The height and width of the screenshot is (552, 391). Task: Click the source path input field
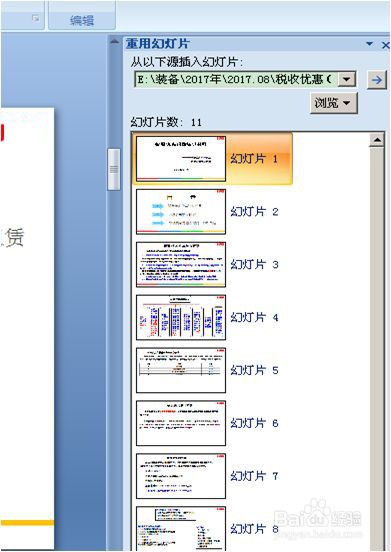[236, 79]
